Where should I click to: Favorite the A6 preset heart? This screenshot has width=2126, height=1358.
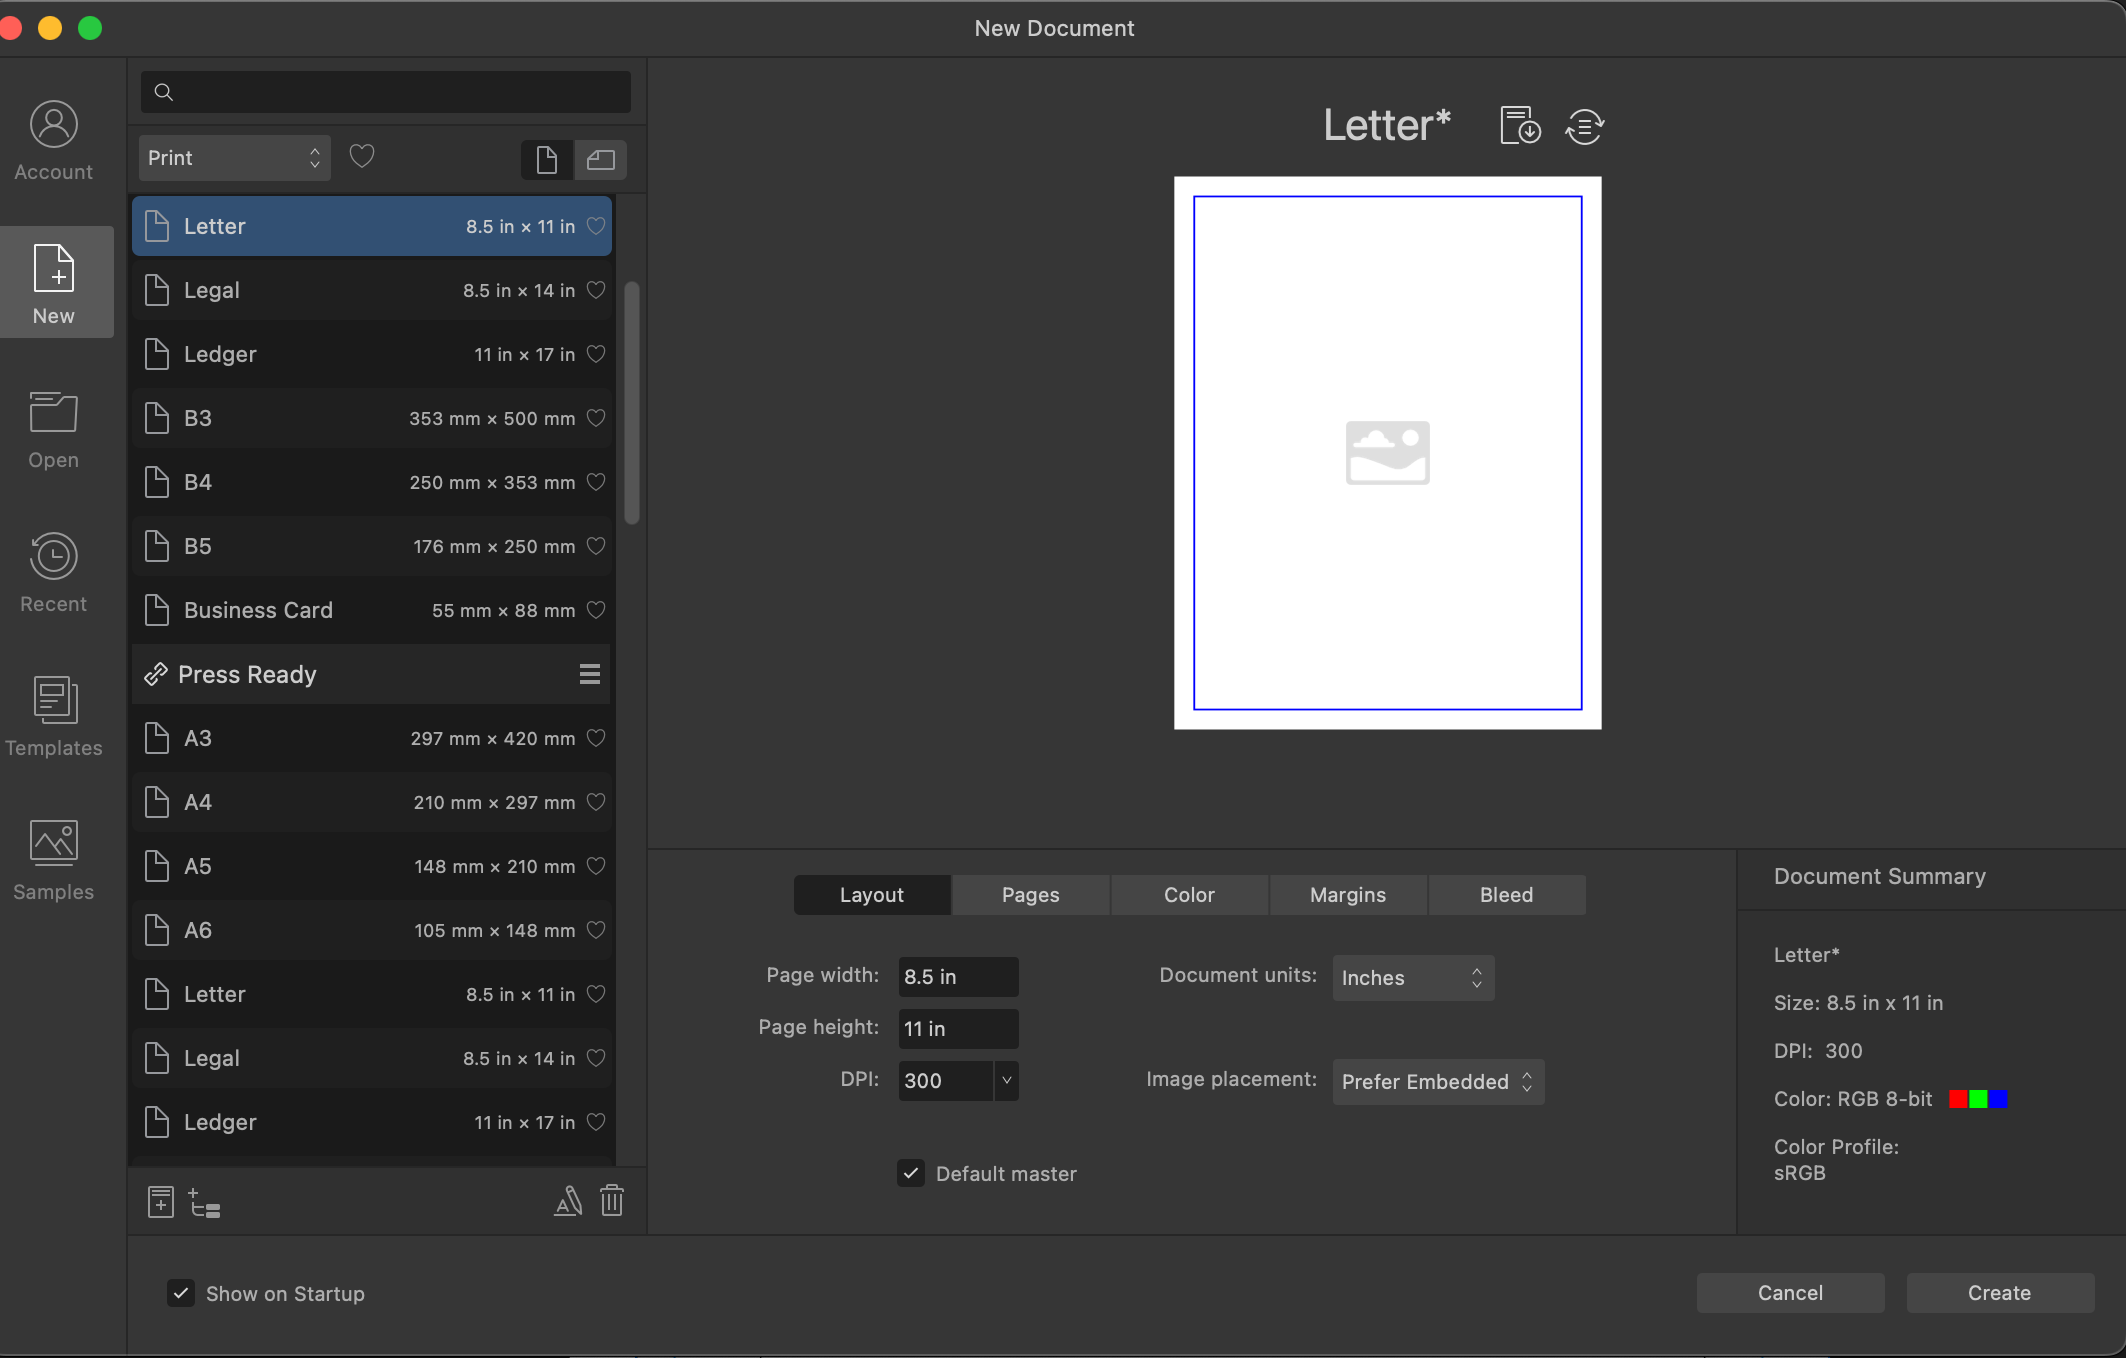tap(596, 930)
